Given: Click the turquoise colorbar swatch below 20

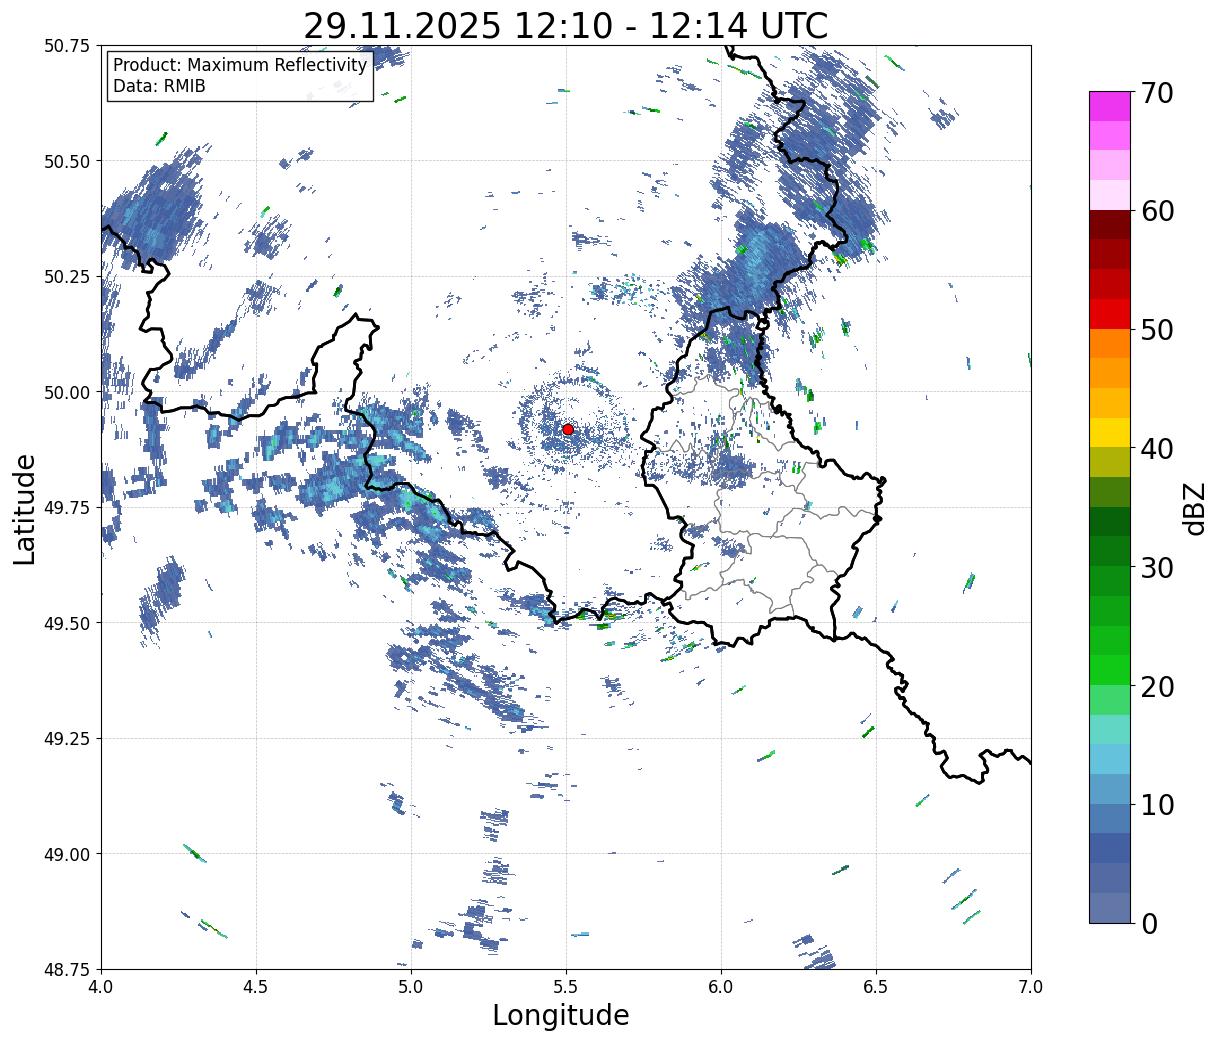Looking at the screenshot, I should pyautogui.click(x=1110, y=729).
